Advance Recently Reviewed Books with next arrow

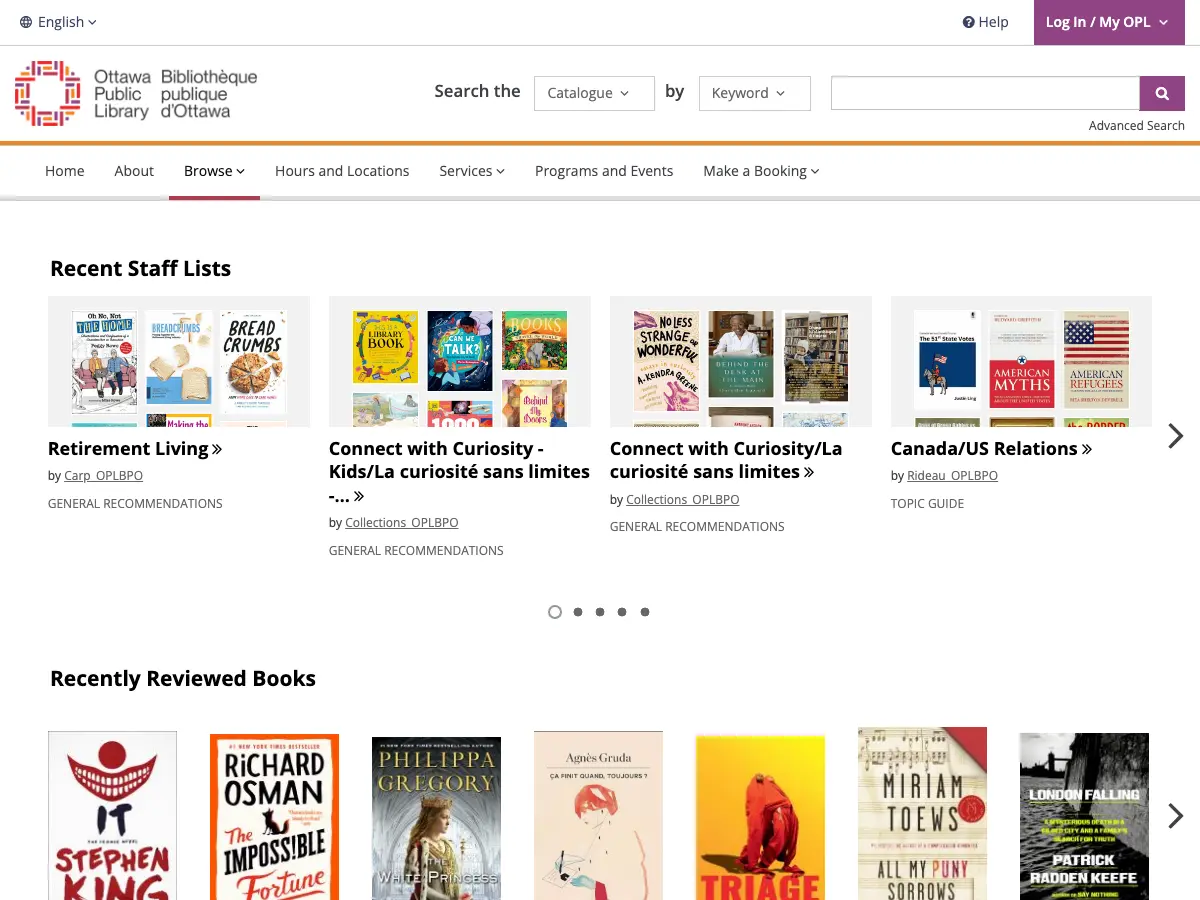point(1176,816)
